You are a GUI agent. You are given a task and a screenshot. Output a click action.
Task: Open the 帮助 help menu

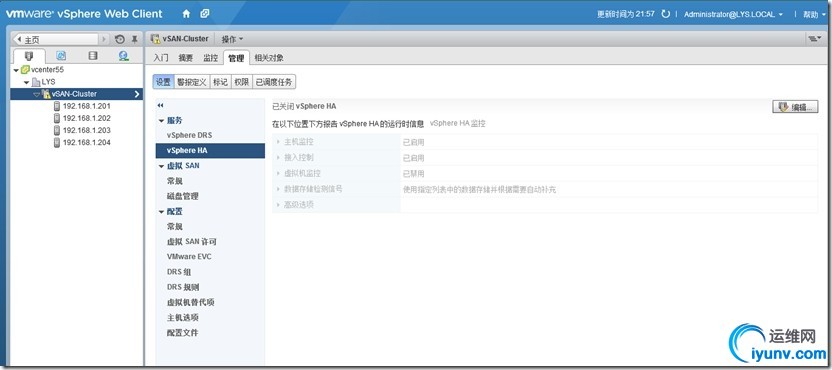click(x=814, y=14)
